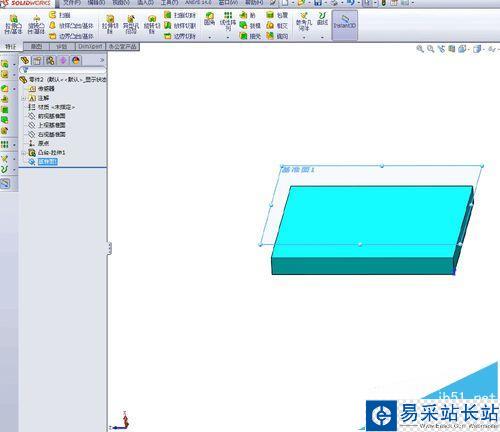This screenshot has height=432, width=500.
Task: Select the Dome (圆顶) tool
Action: click(277, 25)
